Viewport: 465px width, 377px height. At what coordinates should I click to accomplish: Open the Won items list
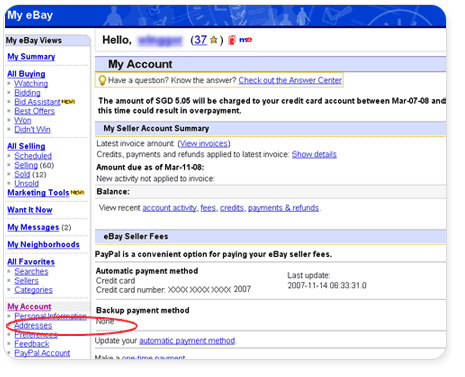coord(23,120)
